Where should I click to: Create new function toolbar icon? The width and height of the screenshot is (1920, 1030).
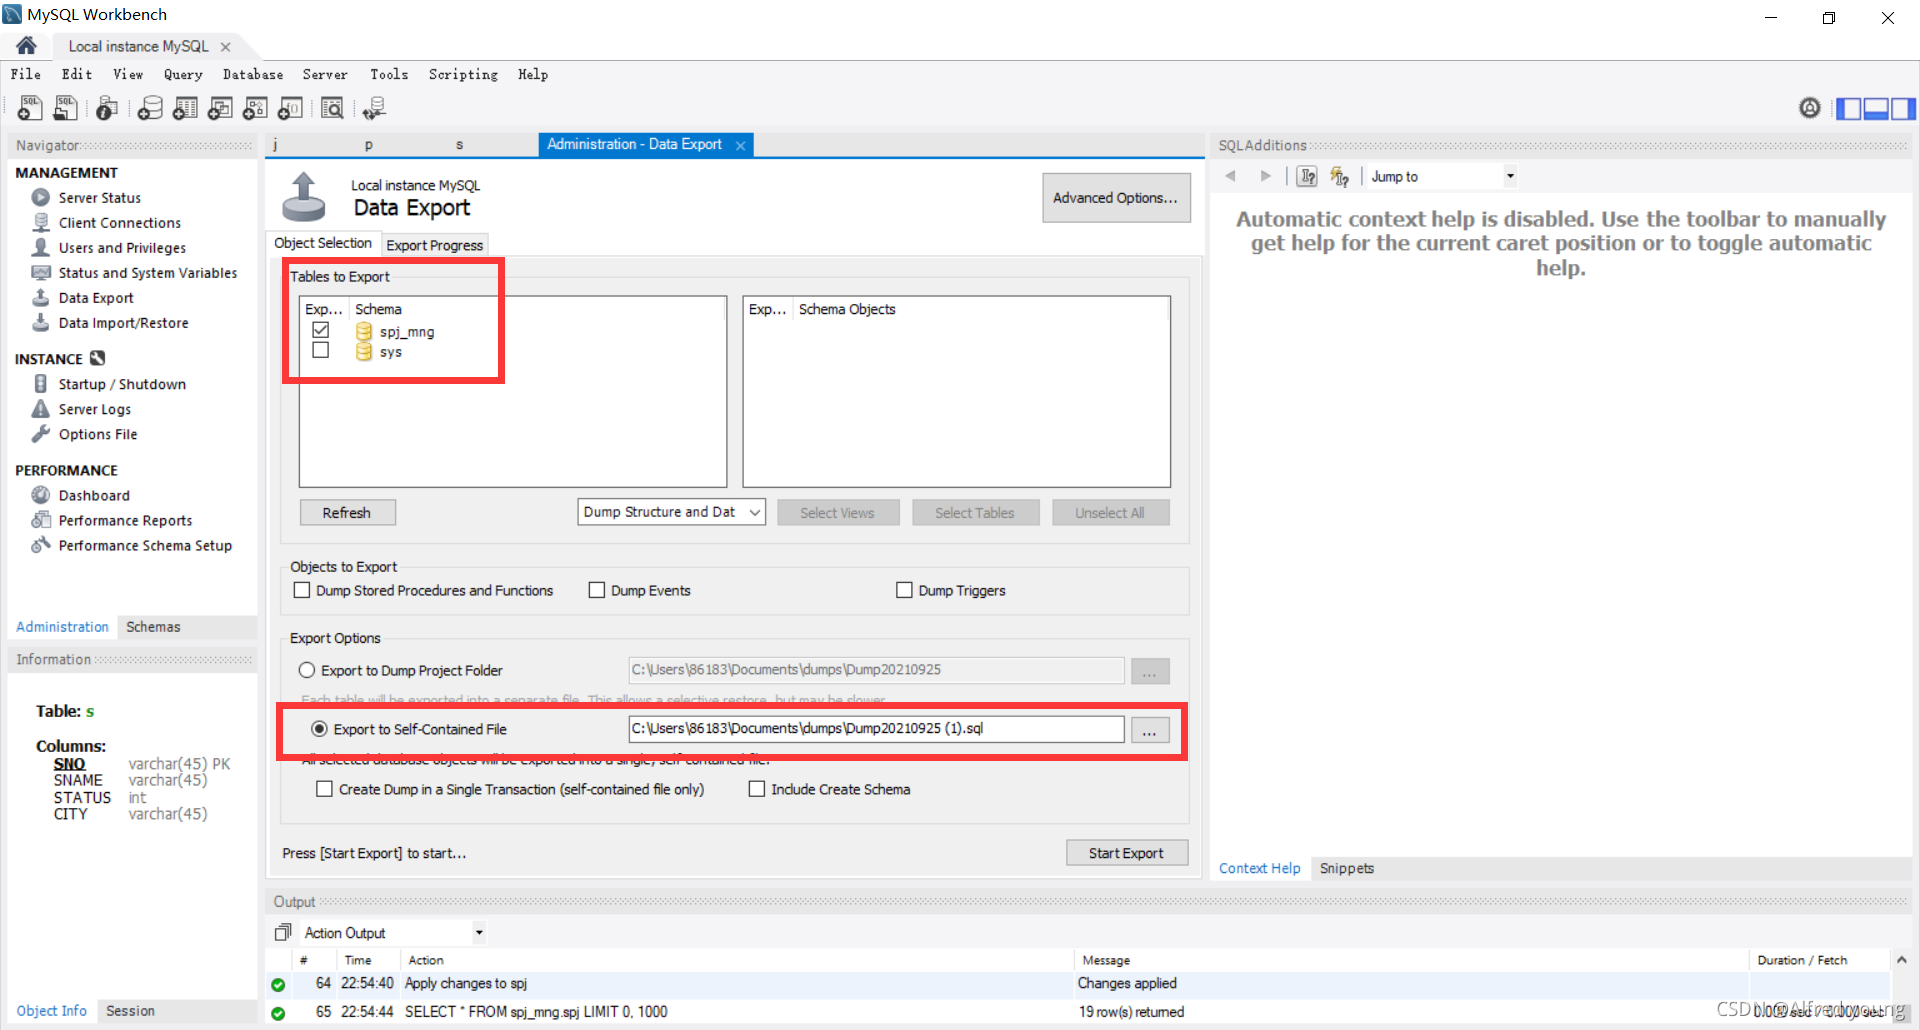(291, 108)
